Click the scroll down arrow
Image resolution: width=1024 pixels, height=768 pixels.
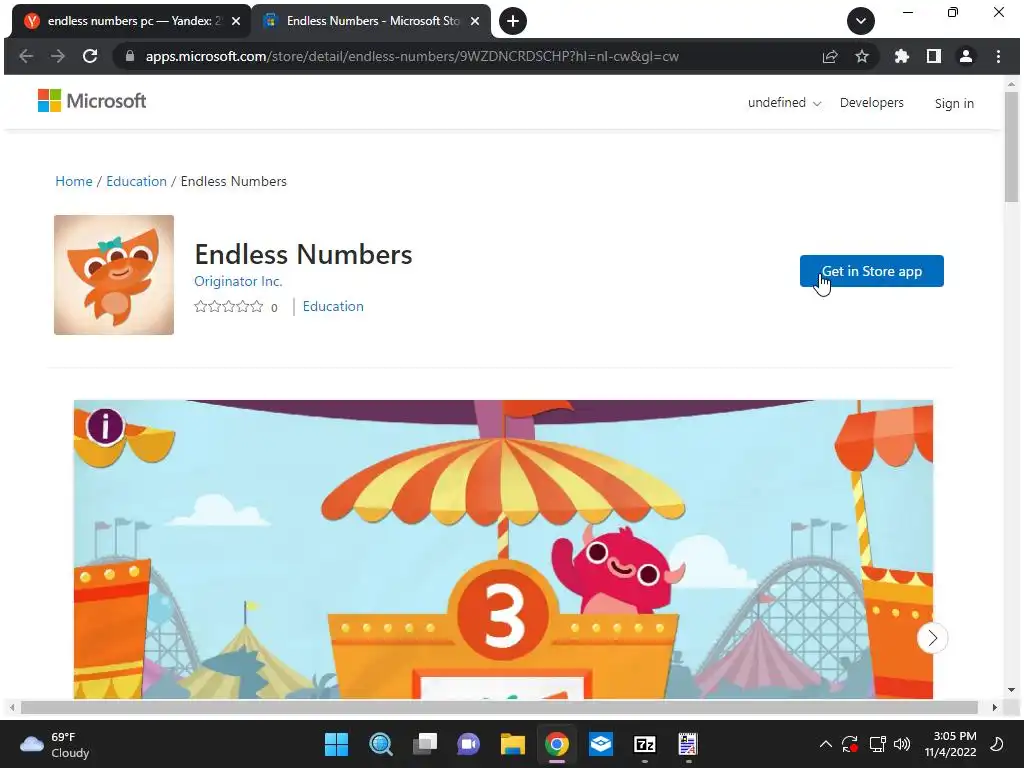[1011, 690]
